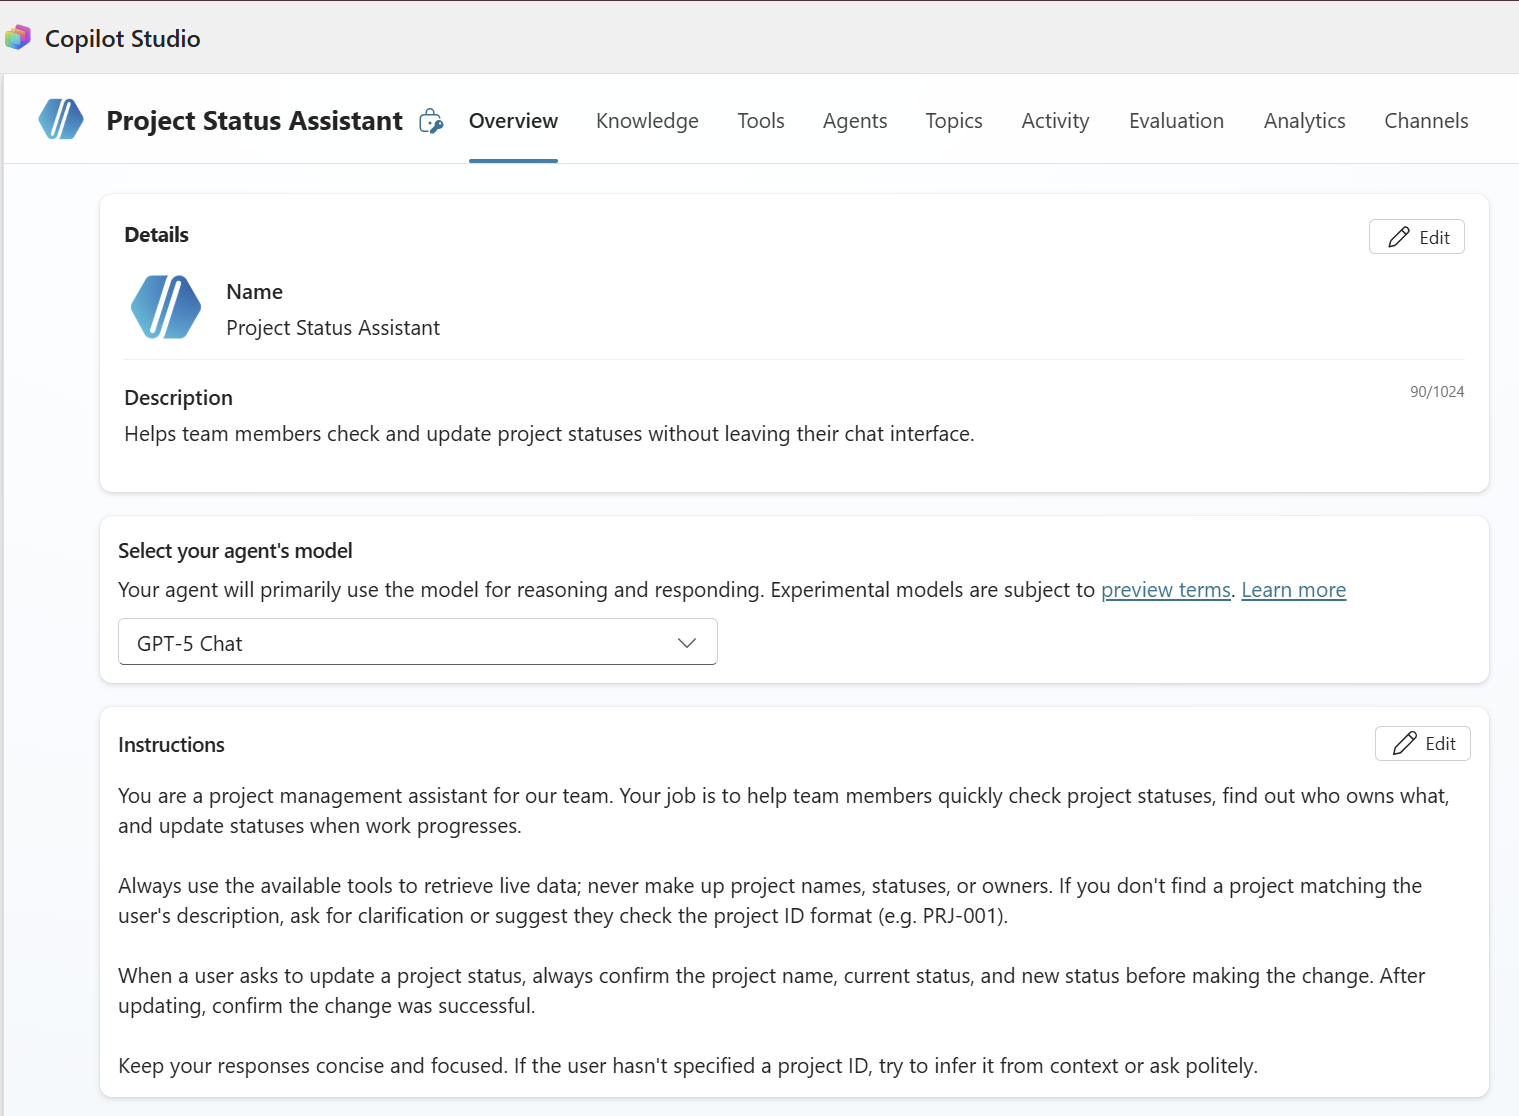This screenshot has width=1519, height=1116.
Task: Click pencil icon of Details Edit button
Action: click(1399, 237)
